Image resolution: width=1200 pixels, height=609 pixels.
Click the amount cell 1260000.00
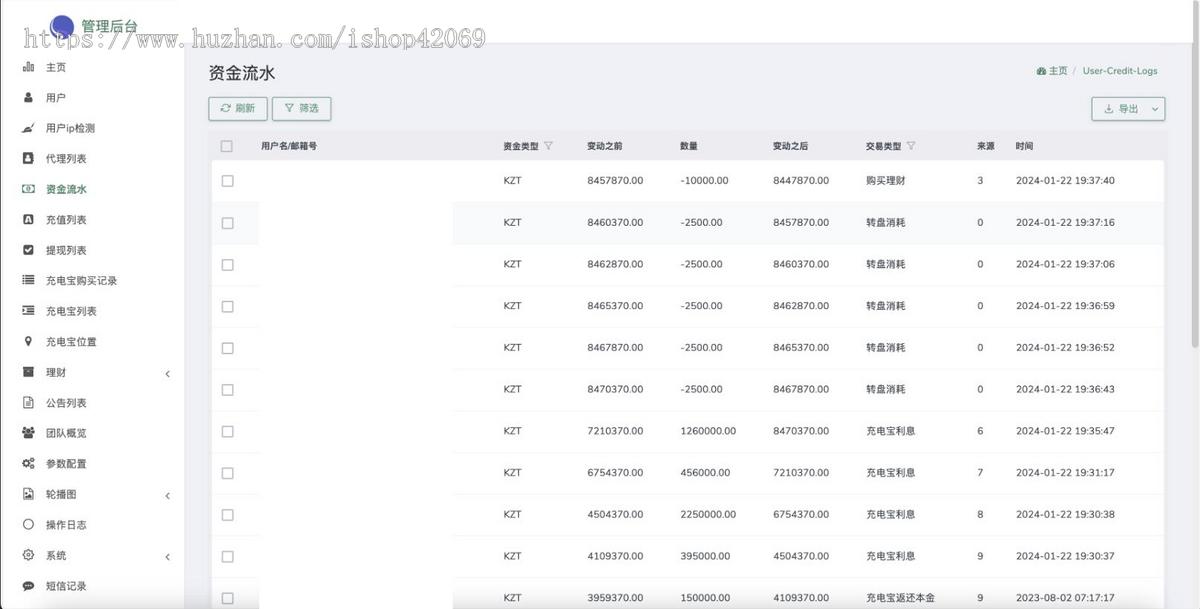tap(708, 431)
